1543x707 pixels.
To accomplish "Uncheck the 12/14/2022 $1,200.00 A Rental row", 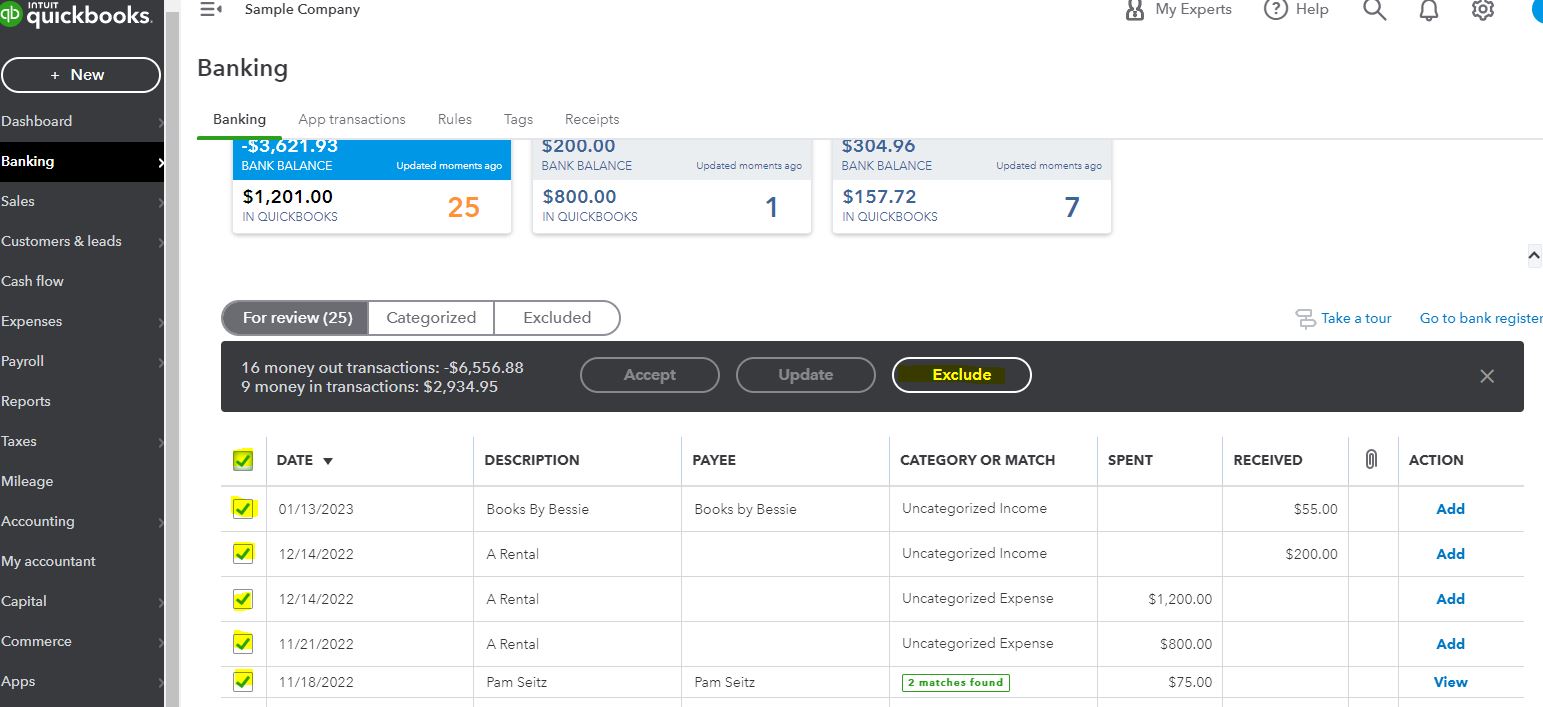I will tap(243, 599).
